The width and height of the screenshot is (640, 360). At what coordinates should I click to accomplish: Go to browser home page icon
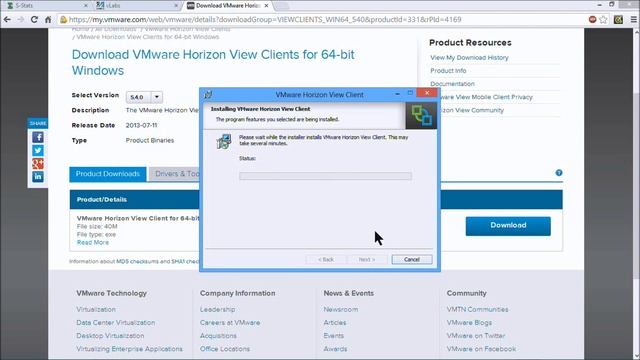pyautogui.click(x=48, y=19)
